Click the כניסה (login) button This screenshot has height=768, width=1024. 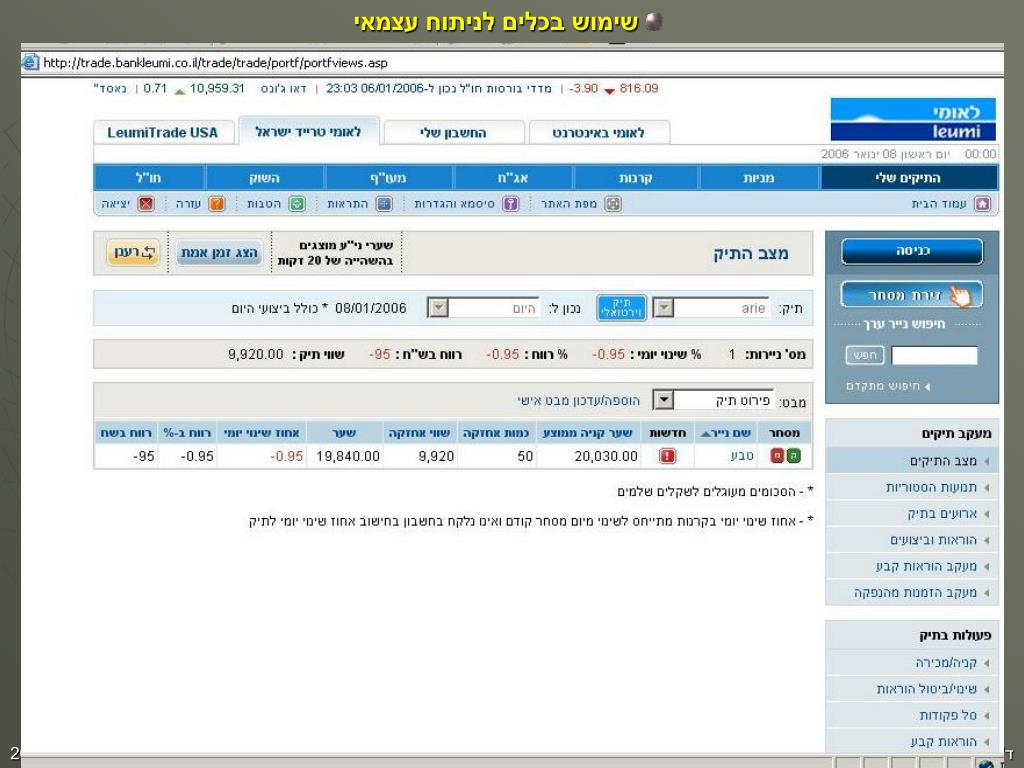[912, 251]
